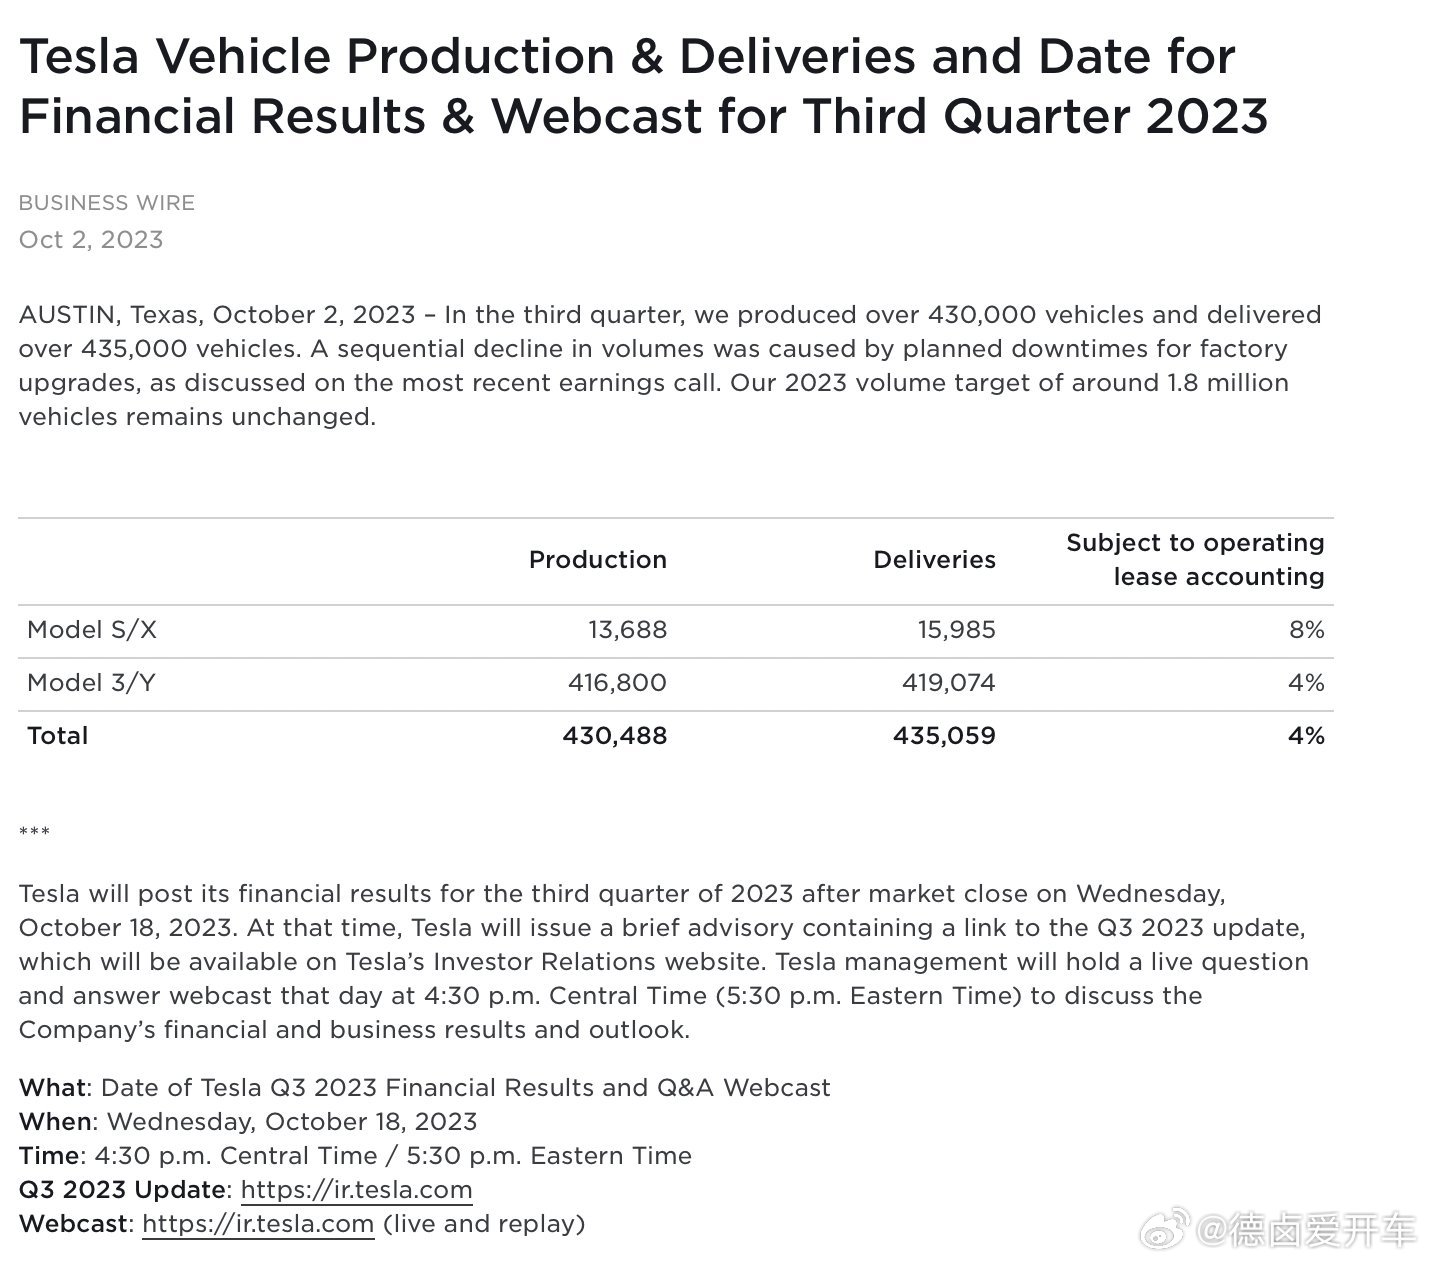1430x1264 pixels.
Task: Click the Weibo logo watermark icon
Action: 1168,1228
